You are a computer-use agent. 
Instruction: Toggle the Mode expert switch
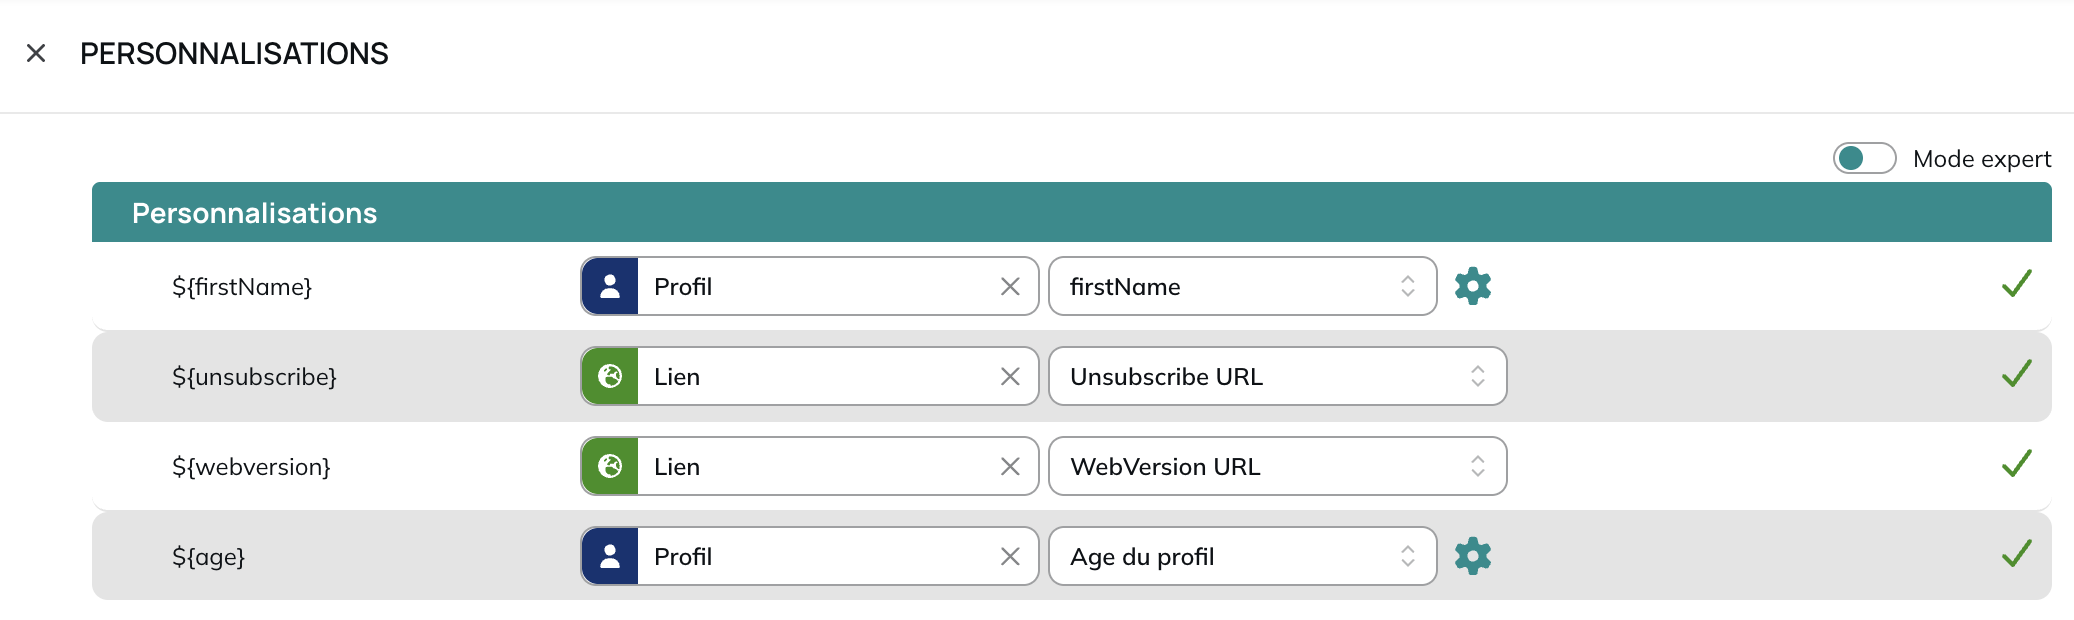click(x=1864, y=158)
